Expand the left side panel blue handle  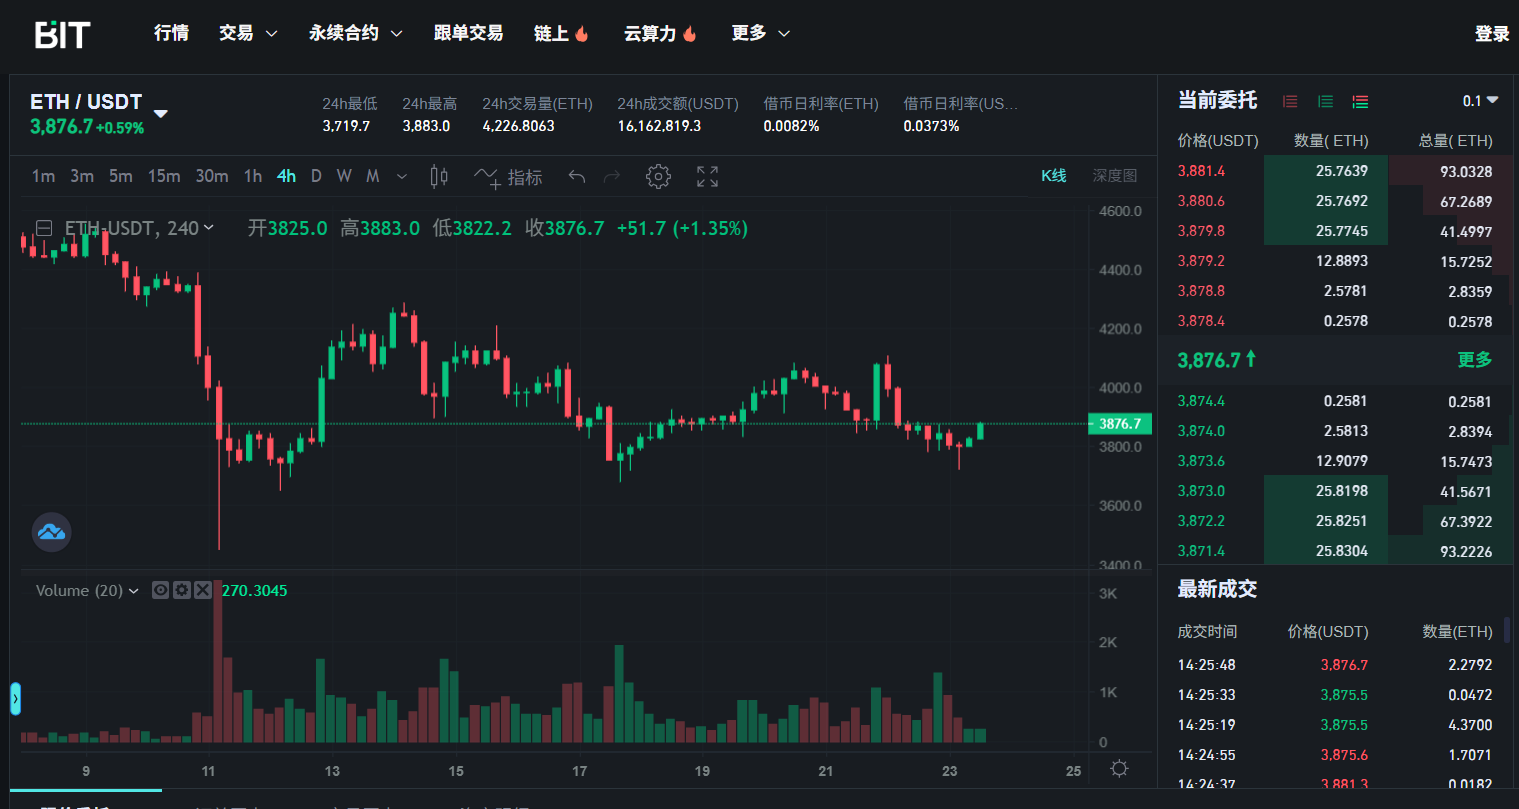(15, 698)
